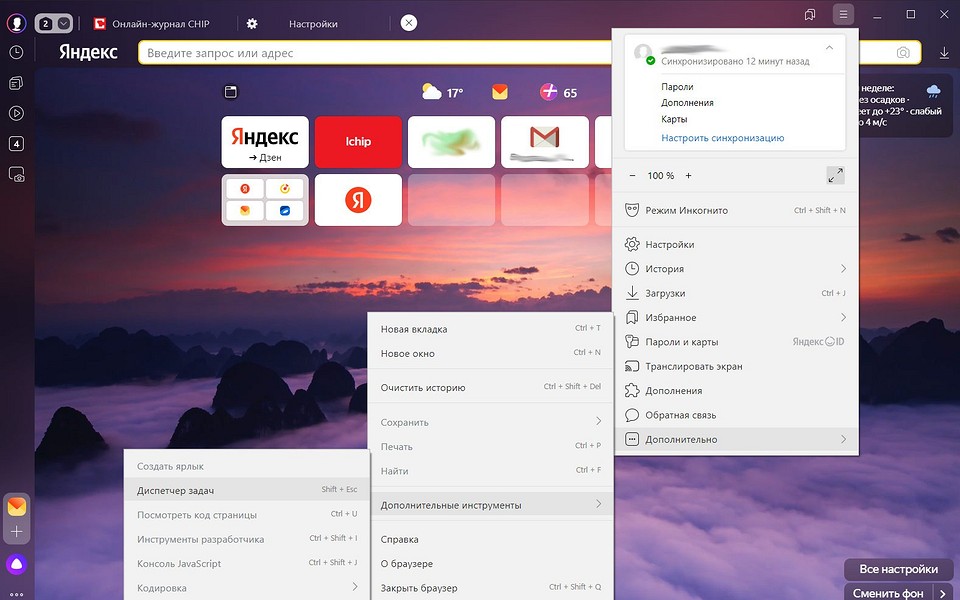The height and width of the screenshot is (600, 960).
Task: Decrease zoom with the minus button
Action: coord(632,176)
